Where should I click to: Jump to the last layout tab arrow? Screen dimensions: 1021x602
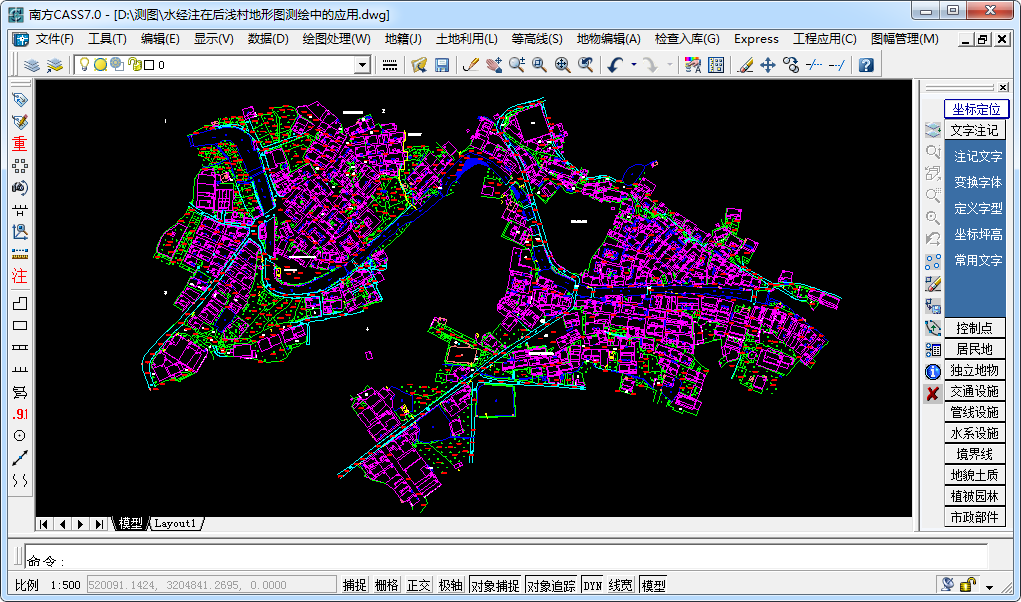(x=99, y=524)
